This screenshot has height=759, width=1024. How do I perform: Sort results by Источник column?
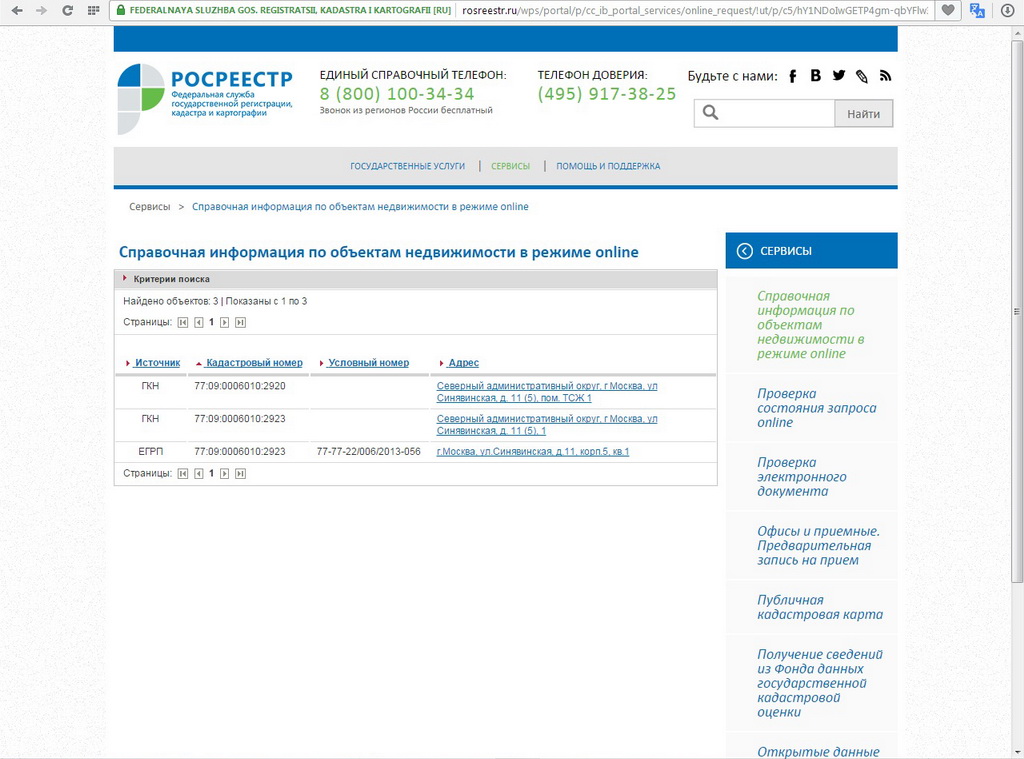click(x=157, y=363)
